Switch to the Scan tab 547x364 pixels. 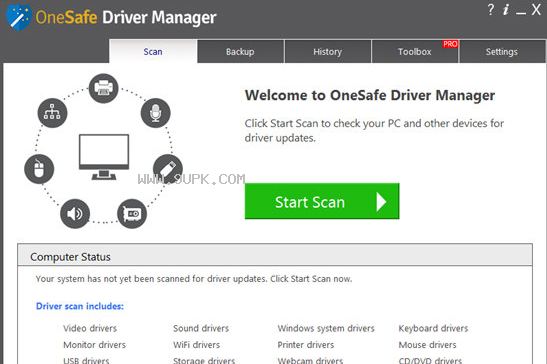(153, 51)
